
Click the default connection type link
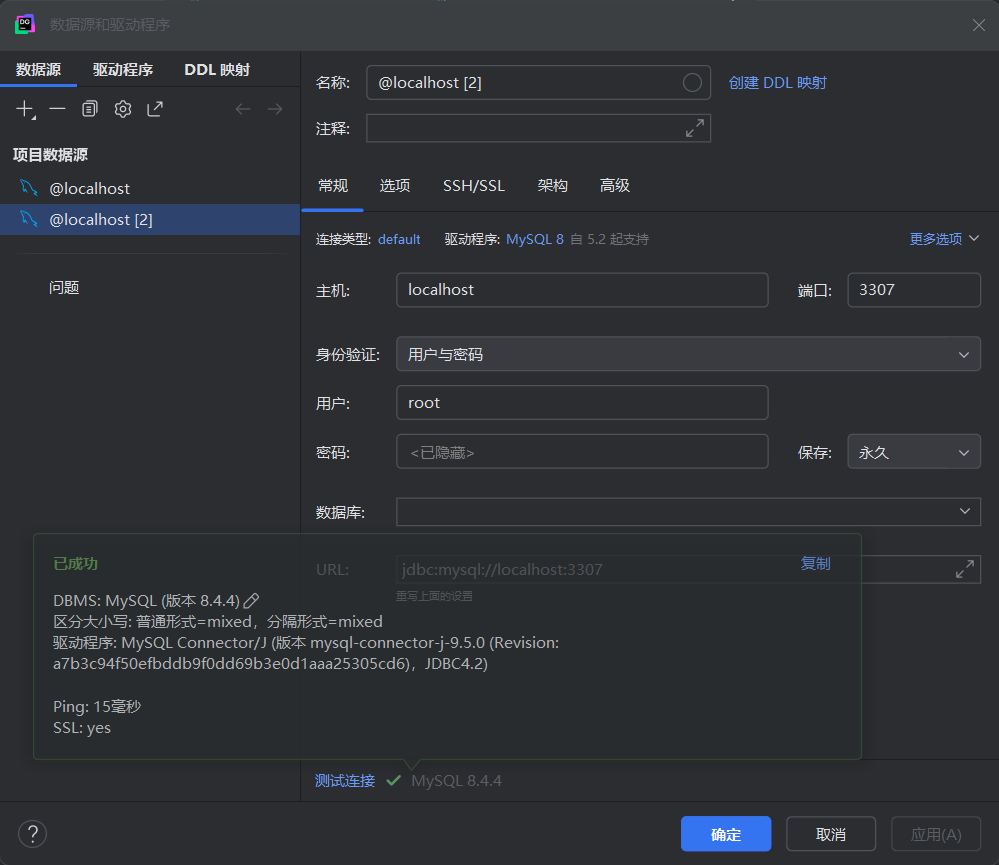(x=399, y=239)
